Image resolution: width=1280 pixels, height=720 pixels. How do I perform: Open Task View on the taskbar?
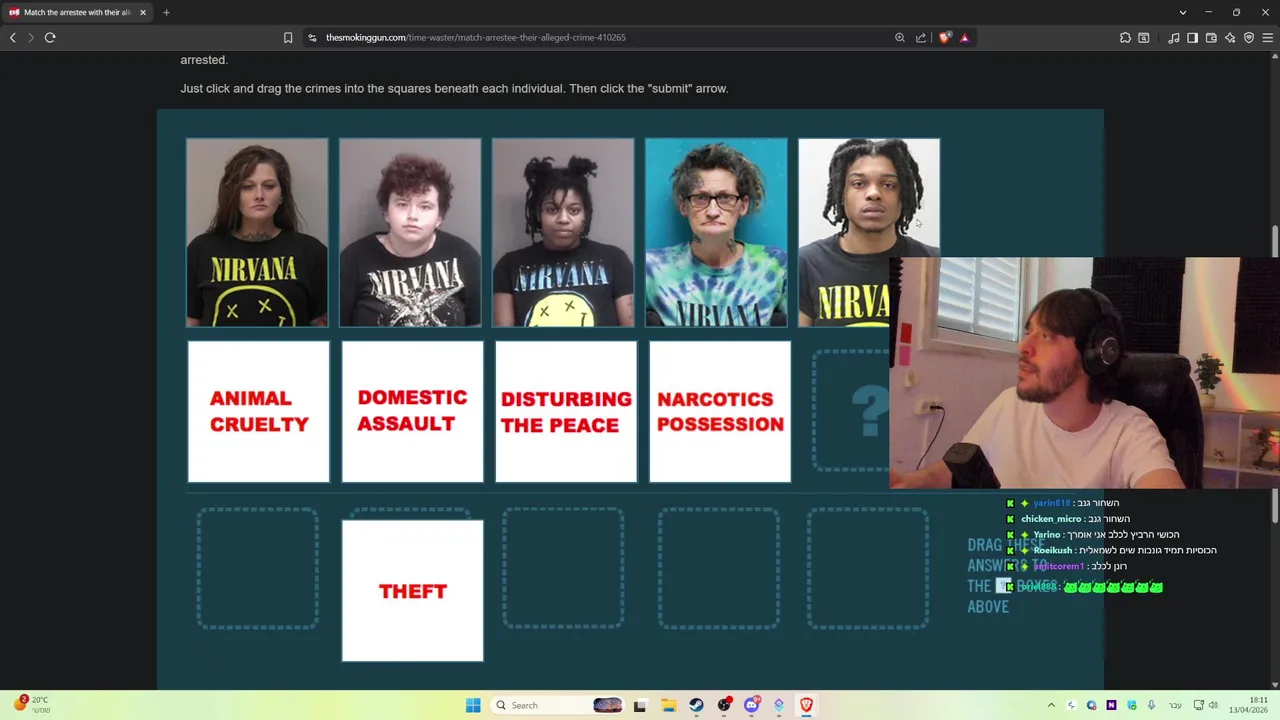(640, 705)
